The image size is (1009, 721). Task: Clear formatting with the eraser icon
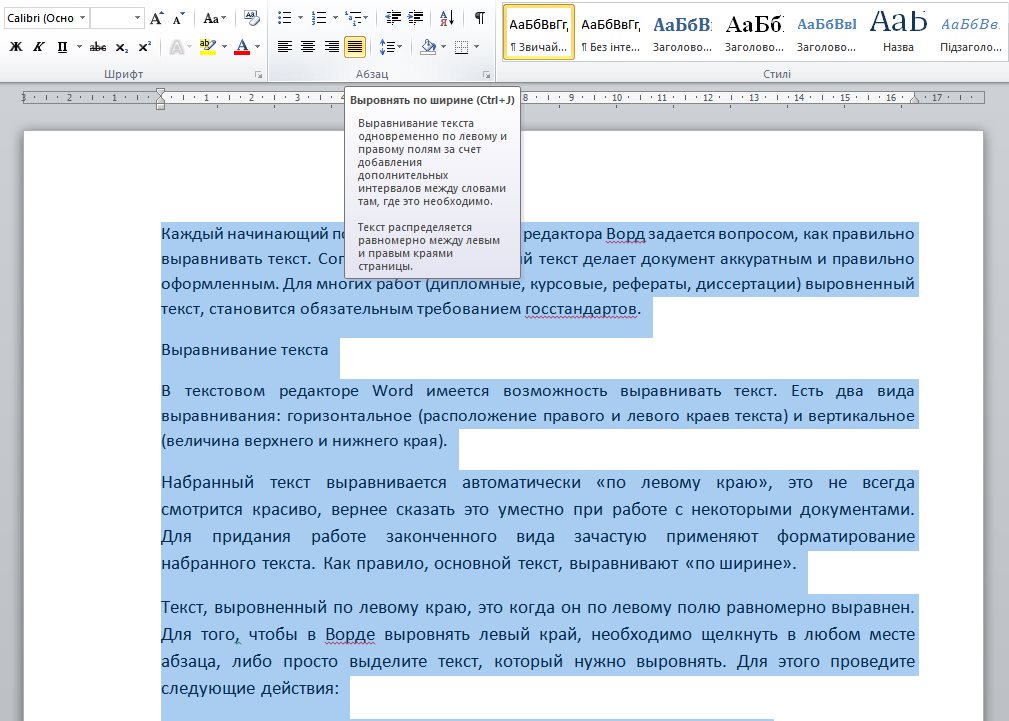(x=250, y=18)
